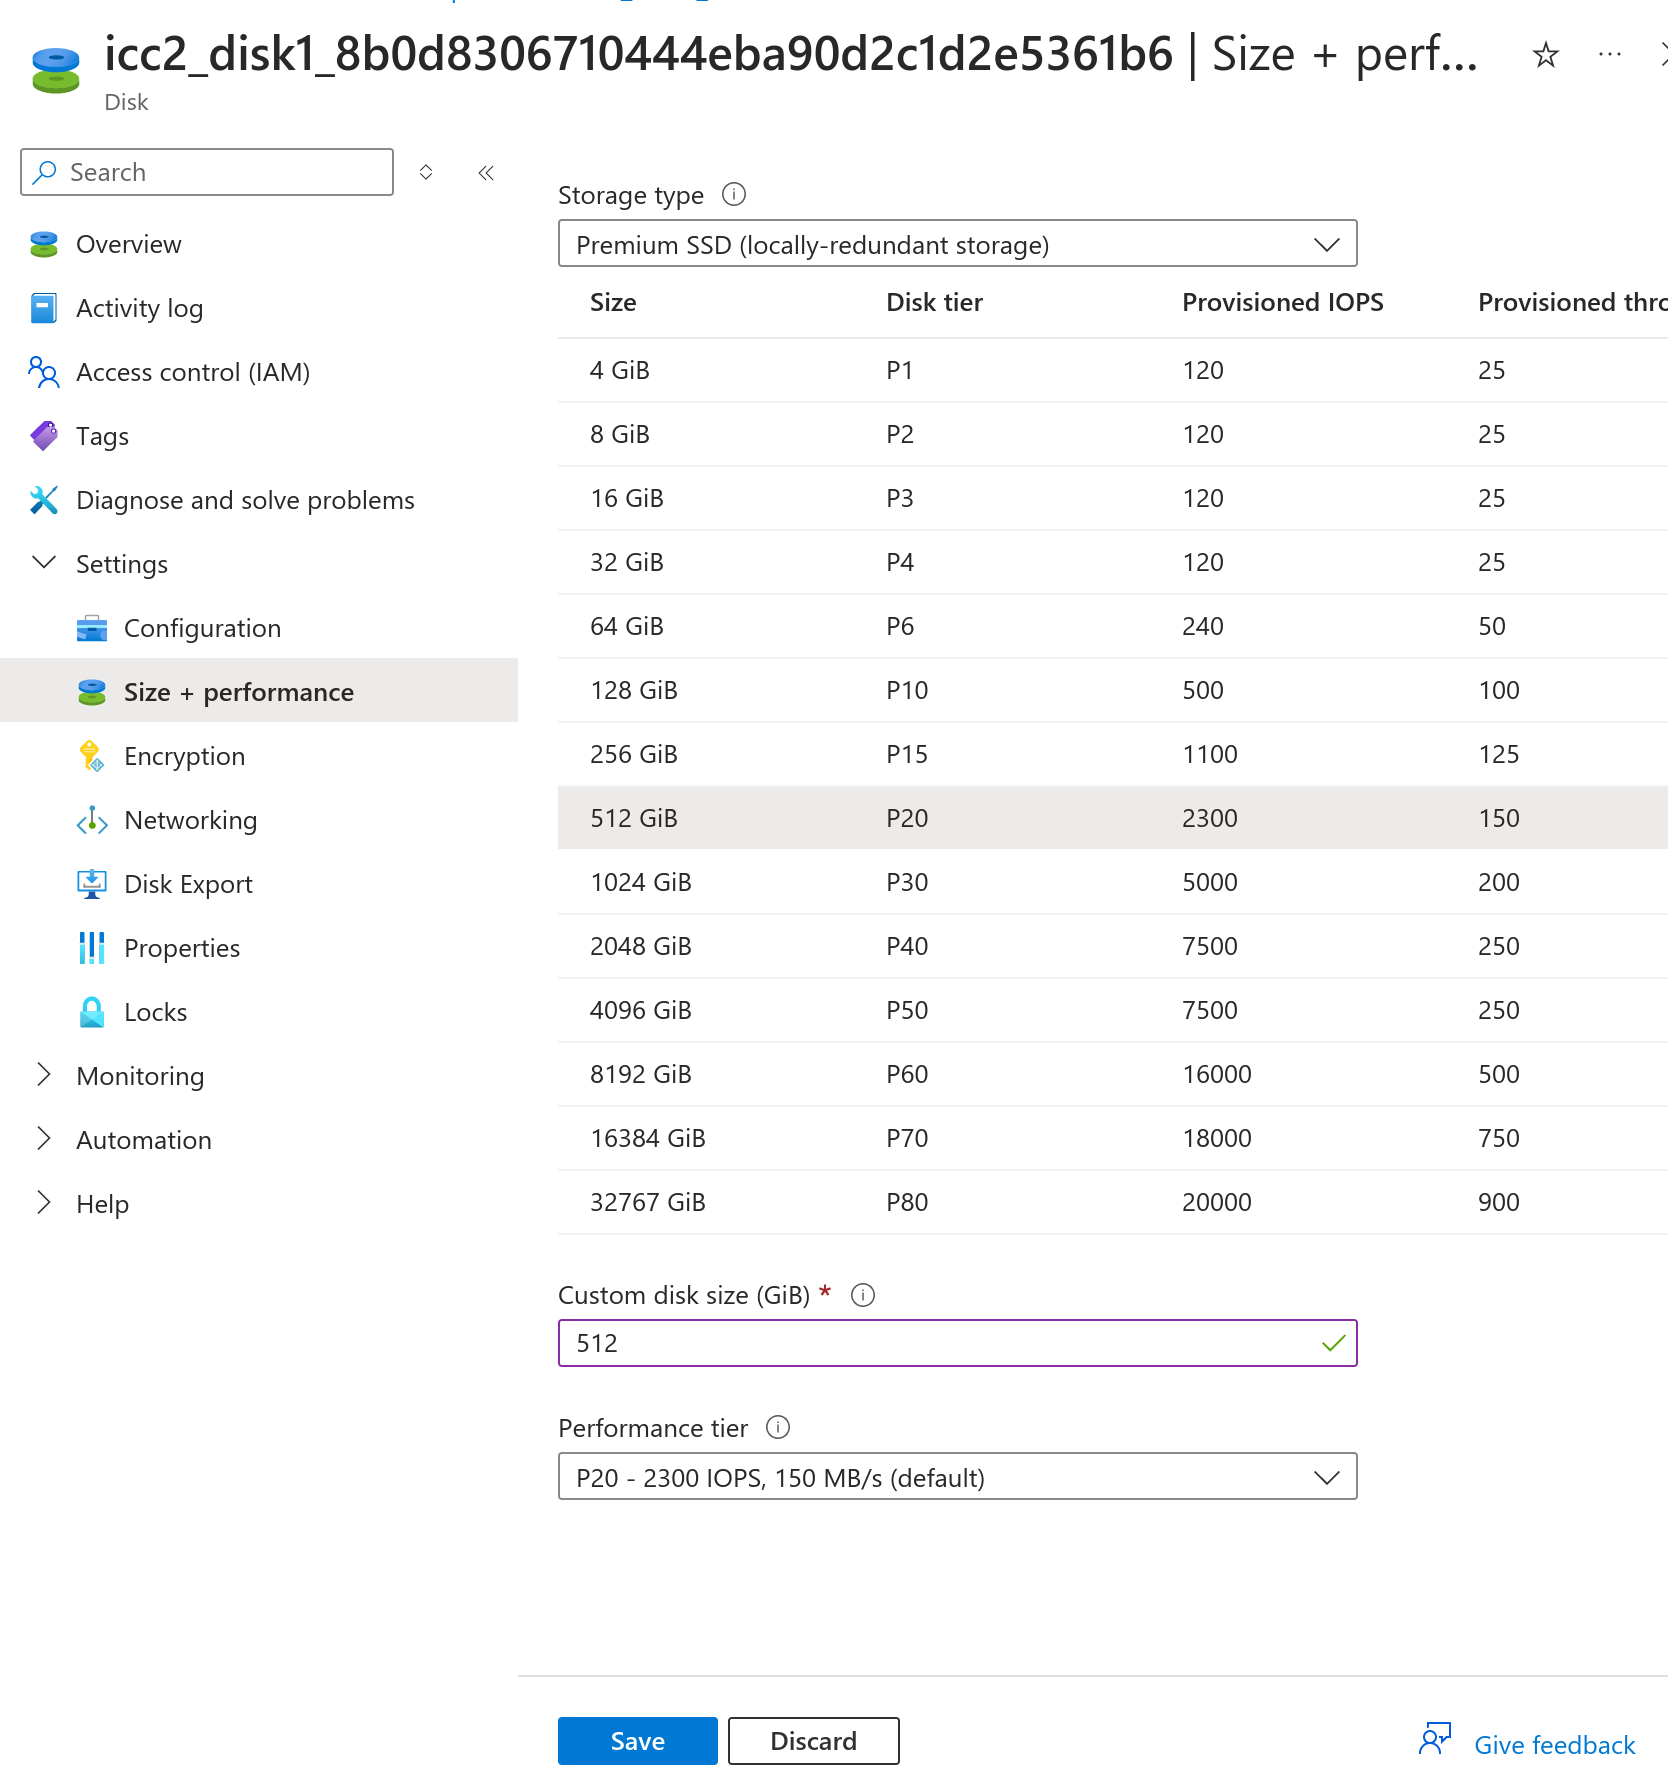This screenshot has width=1668, height=1782.
Task: Click the Access control people icon
Action: (x=44, y=372)
